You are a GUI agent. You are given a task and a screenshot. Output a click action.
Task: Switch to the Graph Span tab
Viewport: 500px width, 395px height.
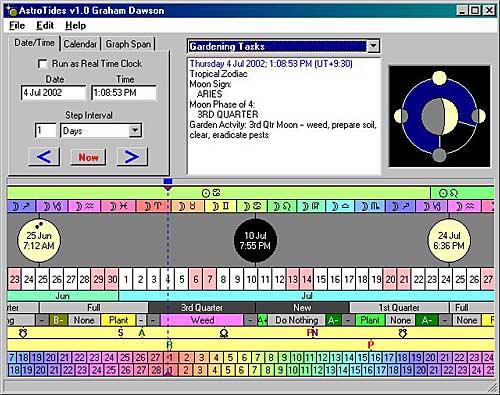click(128, 44)
